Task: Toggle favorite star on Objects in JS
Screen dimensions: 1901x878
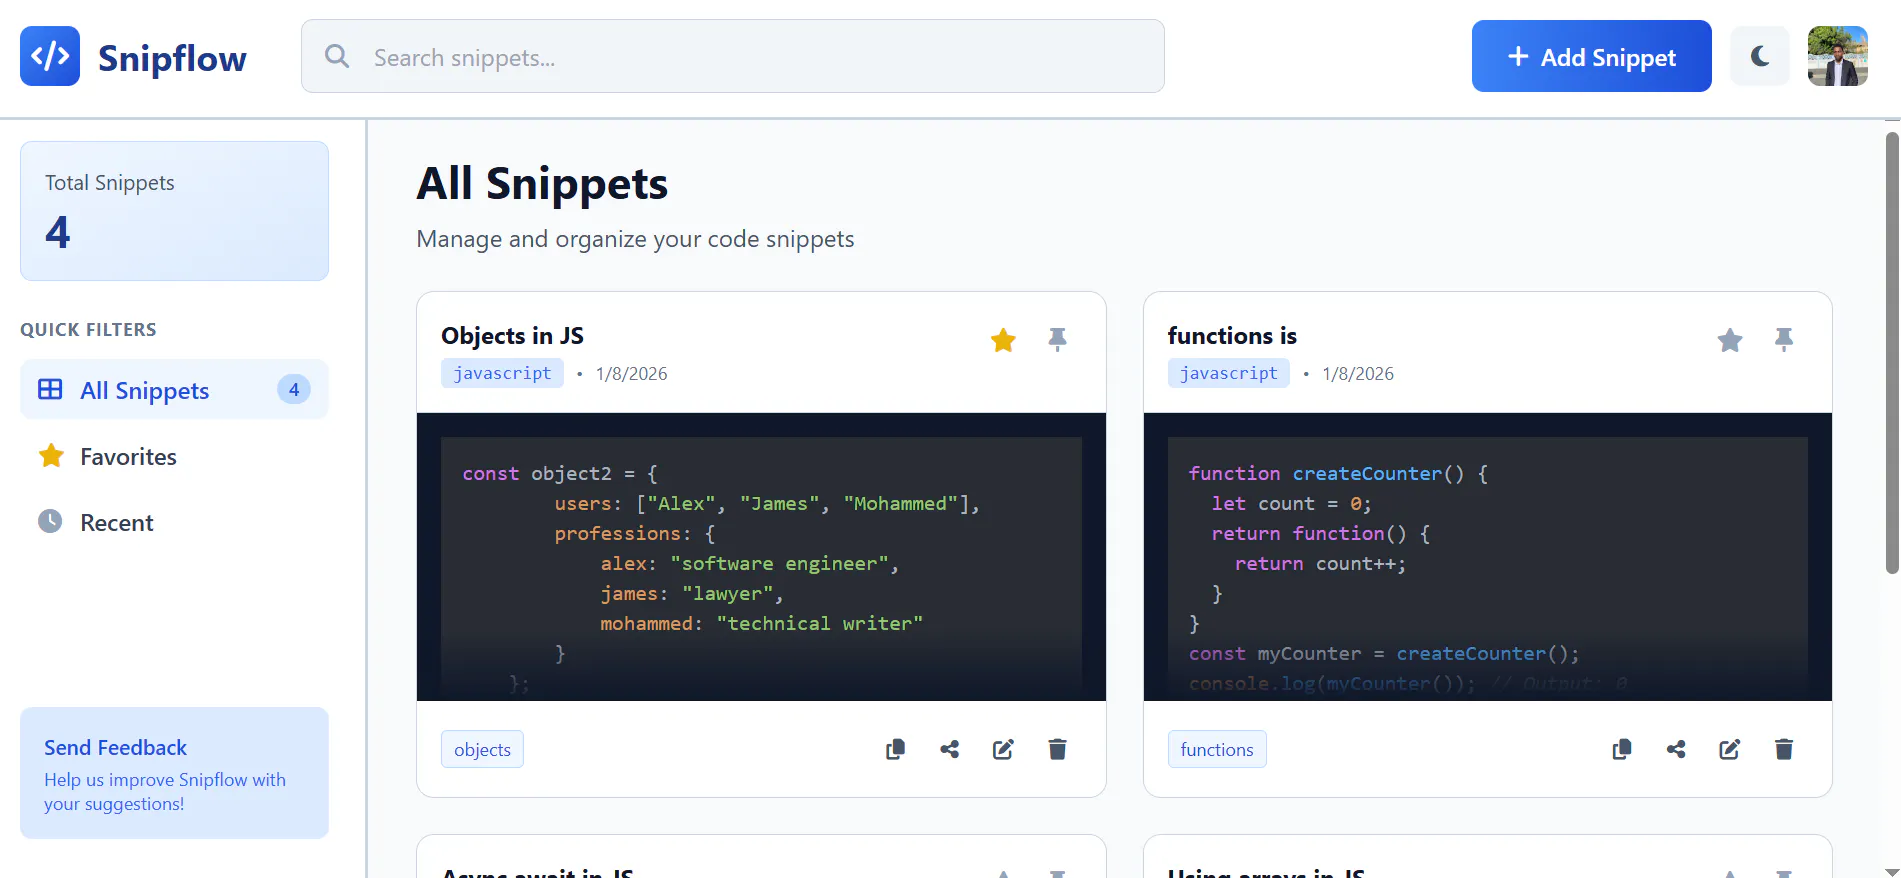Action: (1003, 340)
